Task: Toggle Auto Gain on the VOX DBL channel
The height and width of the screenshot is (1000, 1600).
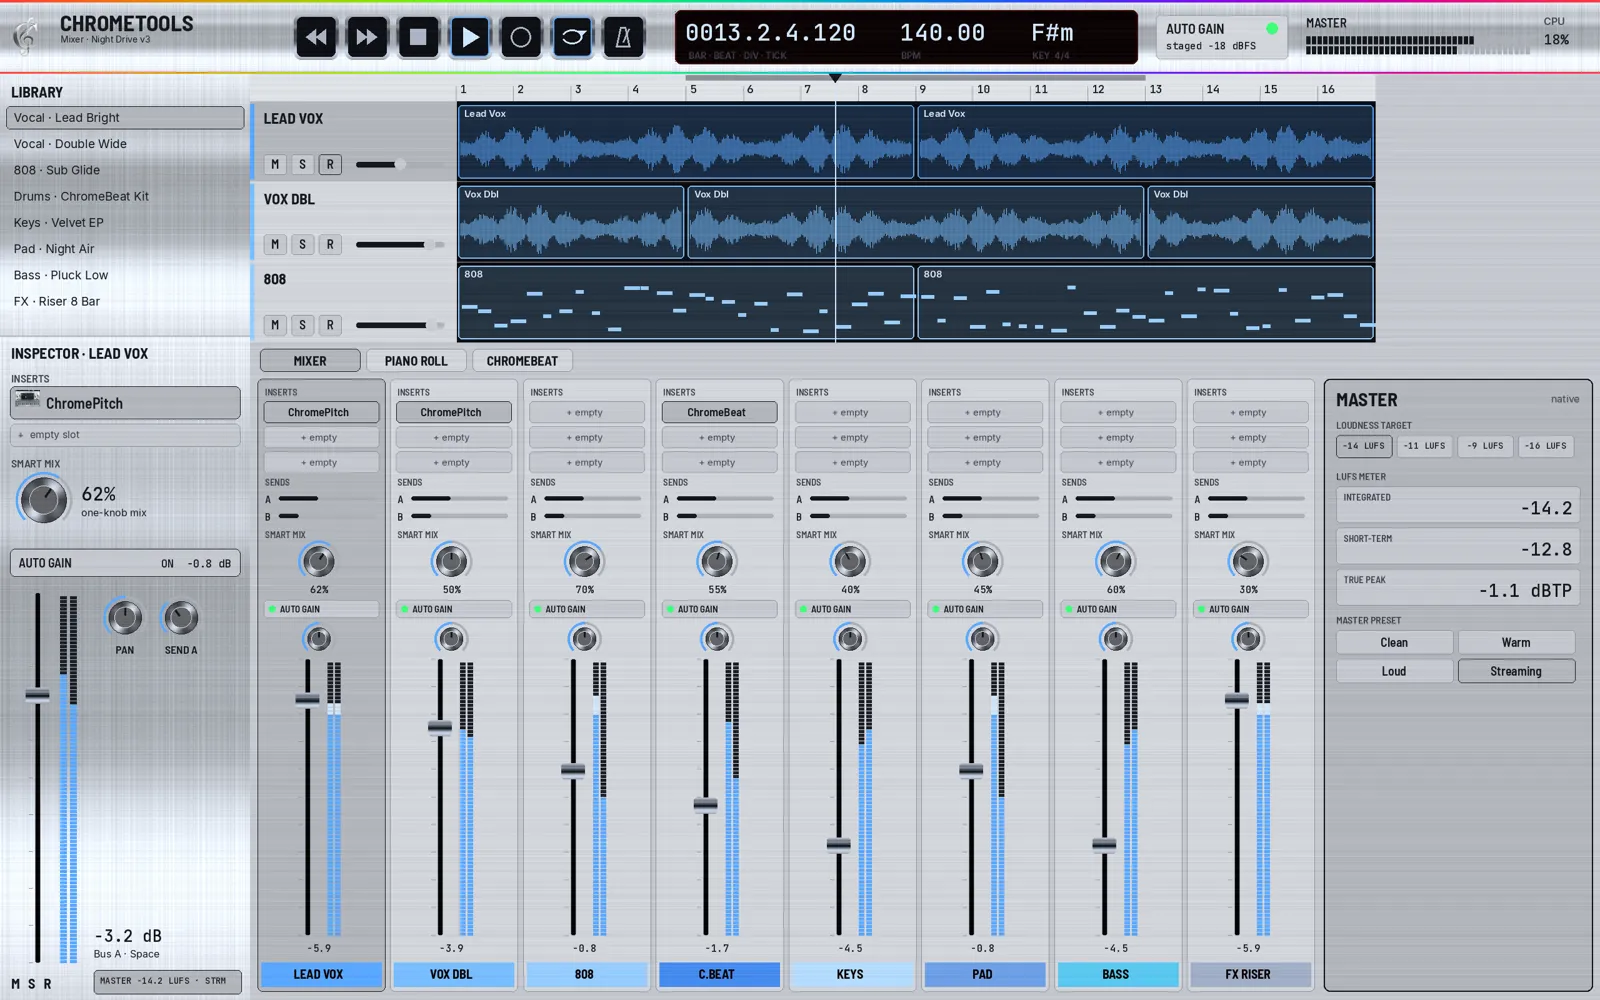Action: coord(453,609)
